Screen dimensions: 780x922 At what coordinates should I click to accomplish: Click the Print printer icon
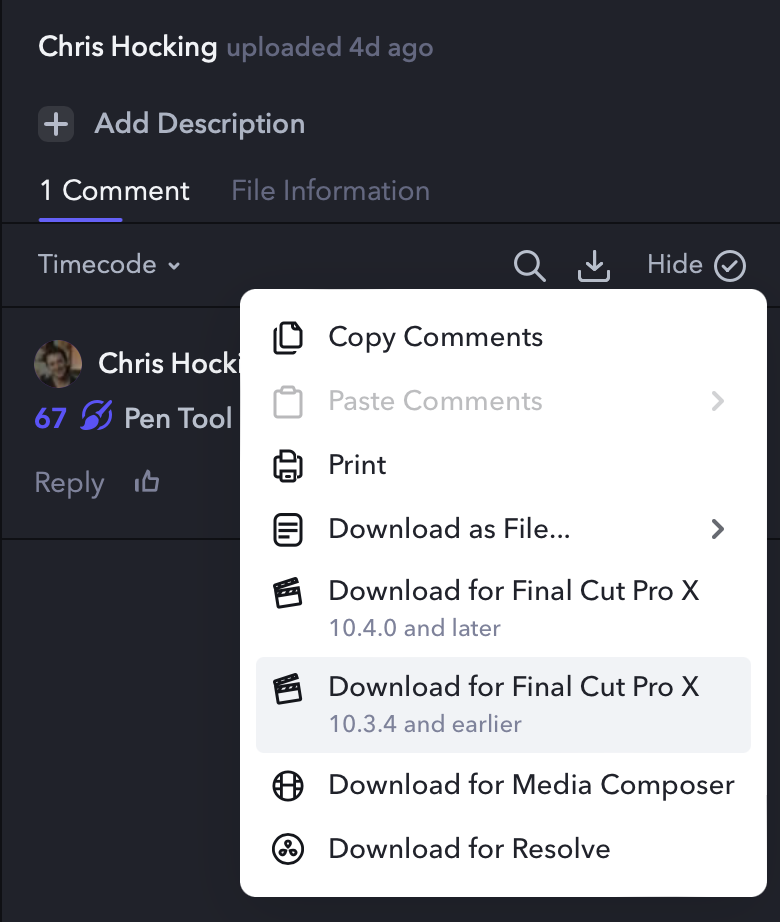(288, 465)
